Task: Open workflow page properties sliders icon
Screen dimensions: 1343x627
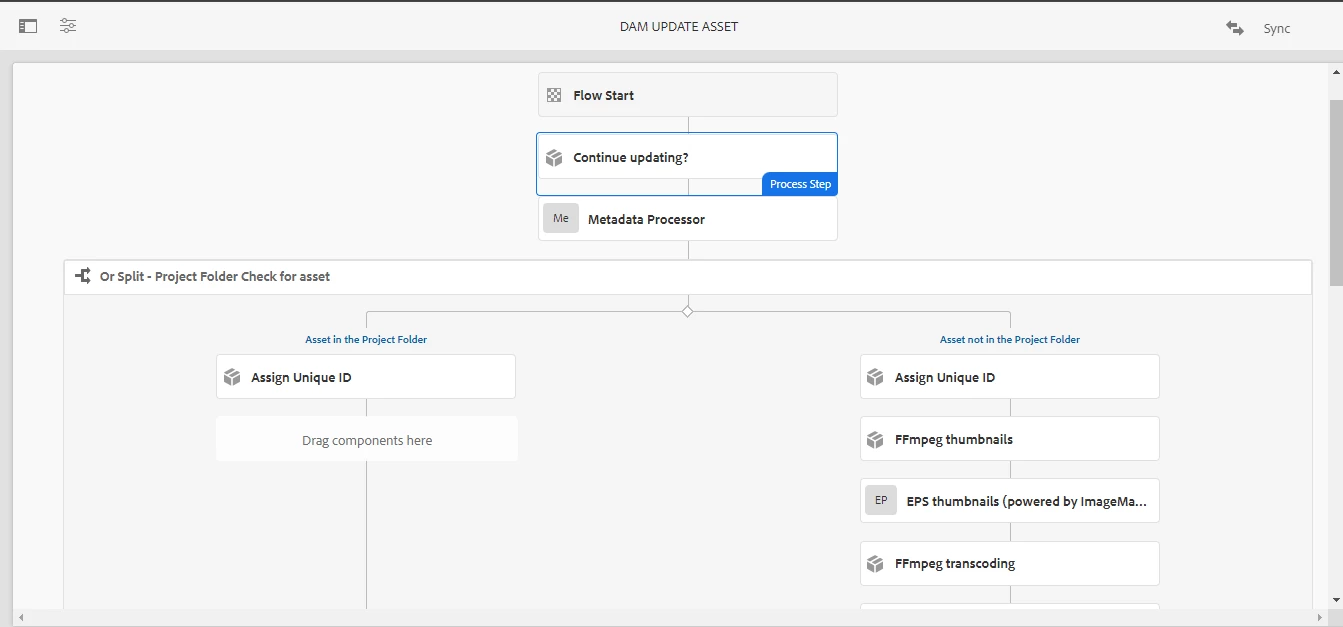Action: 68,26
